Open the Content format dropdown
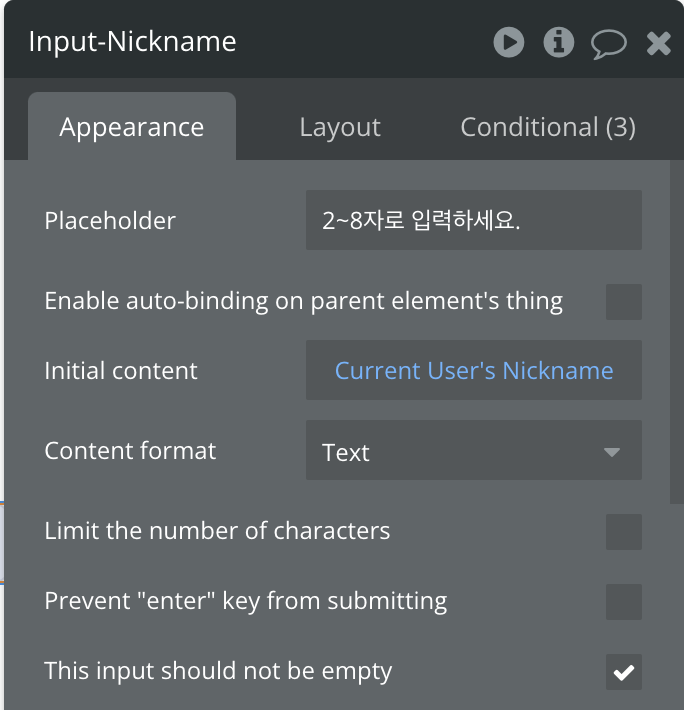 pos(474,450)
